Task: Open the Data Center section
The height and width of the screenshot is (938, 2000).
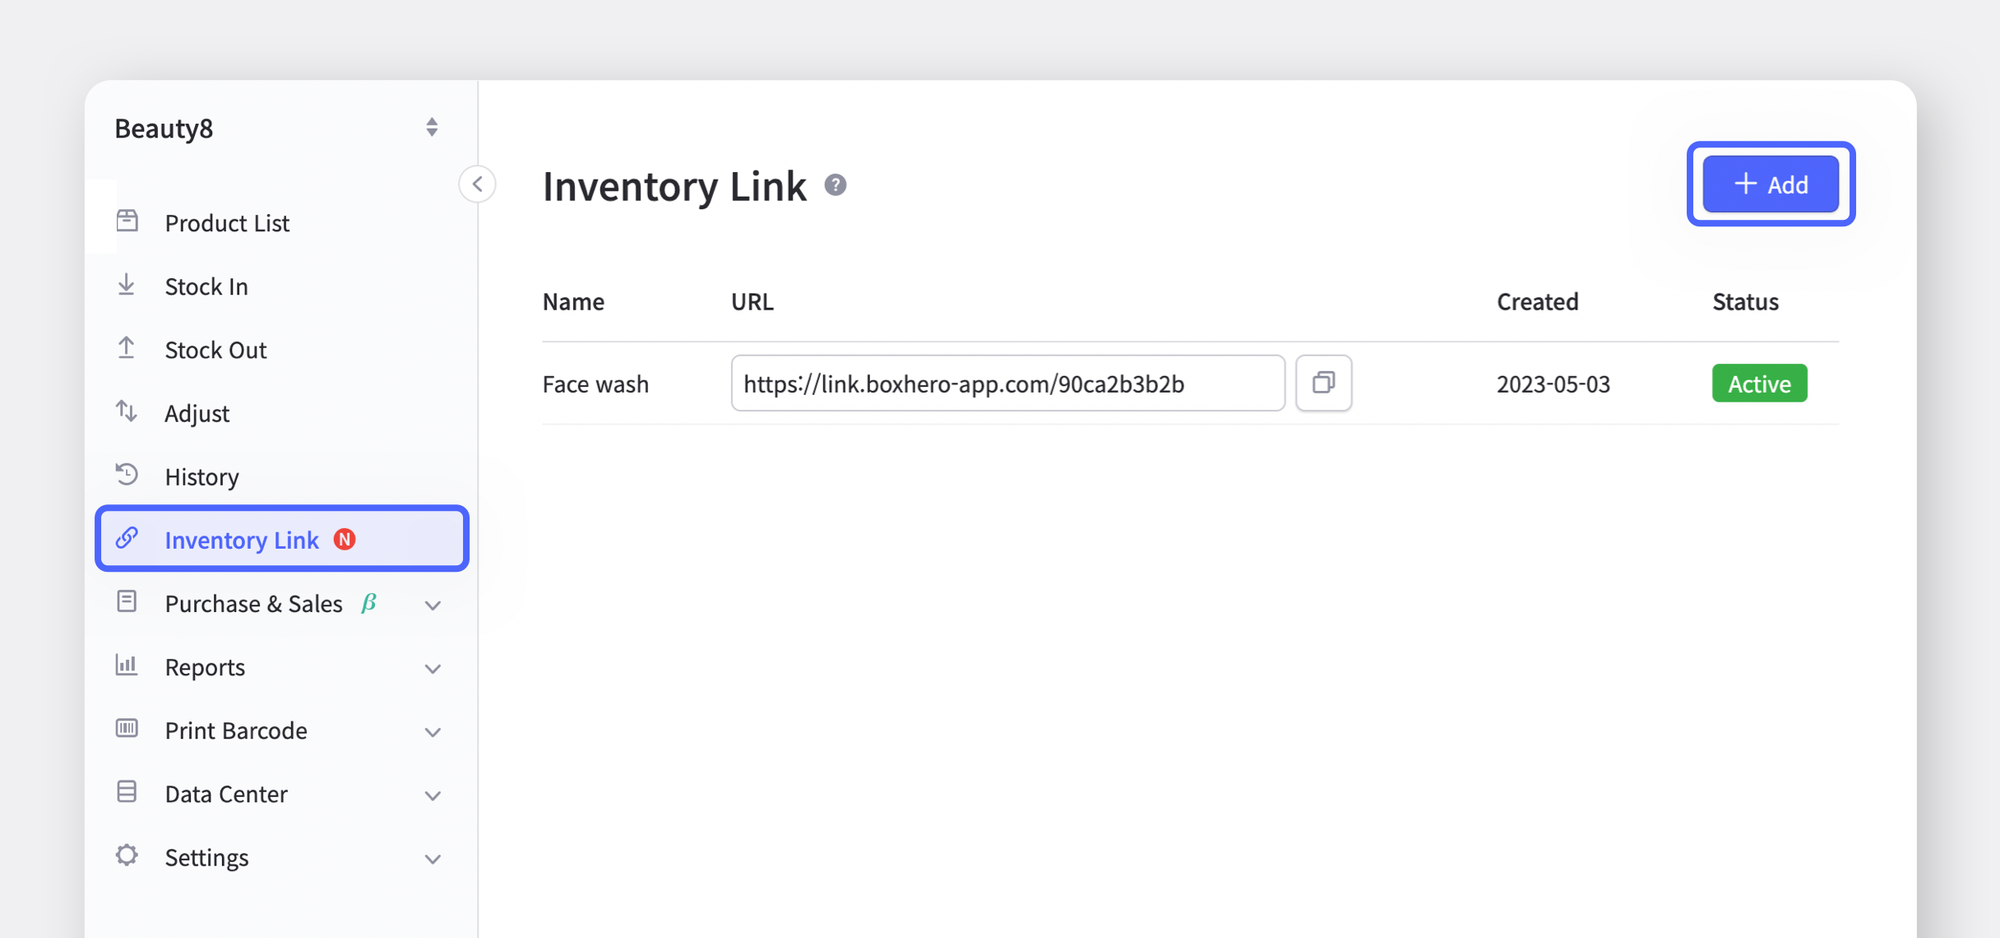Action: click(433, 794)
